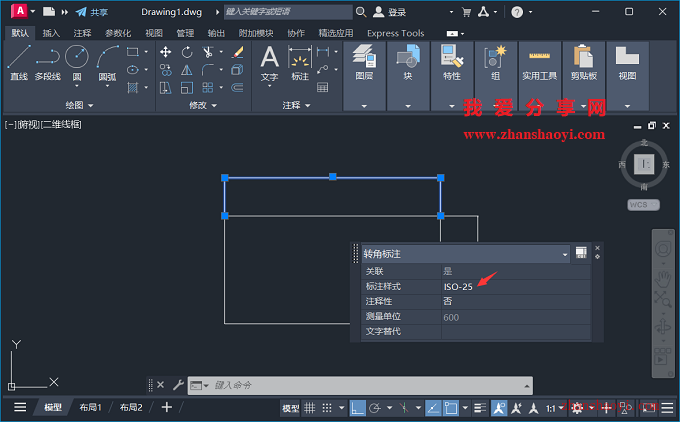Viewport: 680px width, 422px height.
Task: Open the 文字 text tool
Action: 269,63
